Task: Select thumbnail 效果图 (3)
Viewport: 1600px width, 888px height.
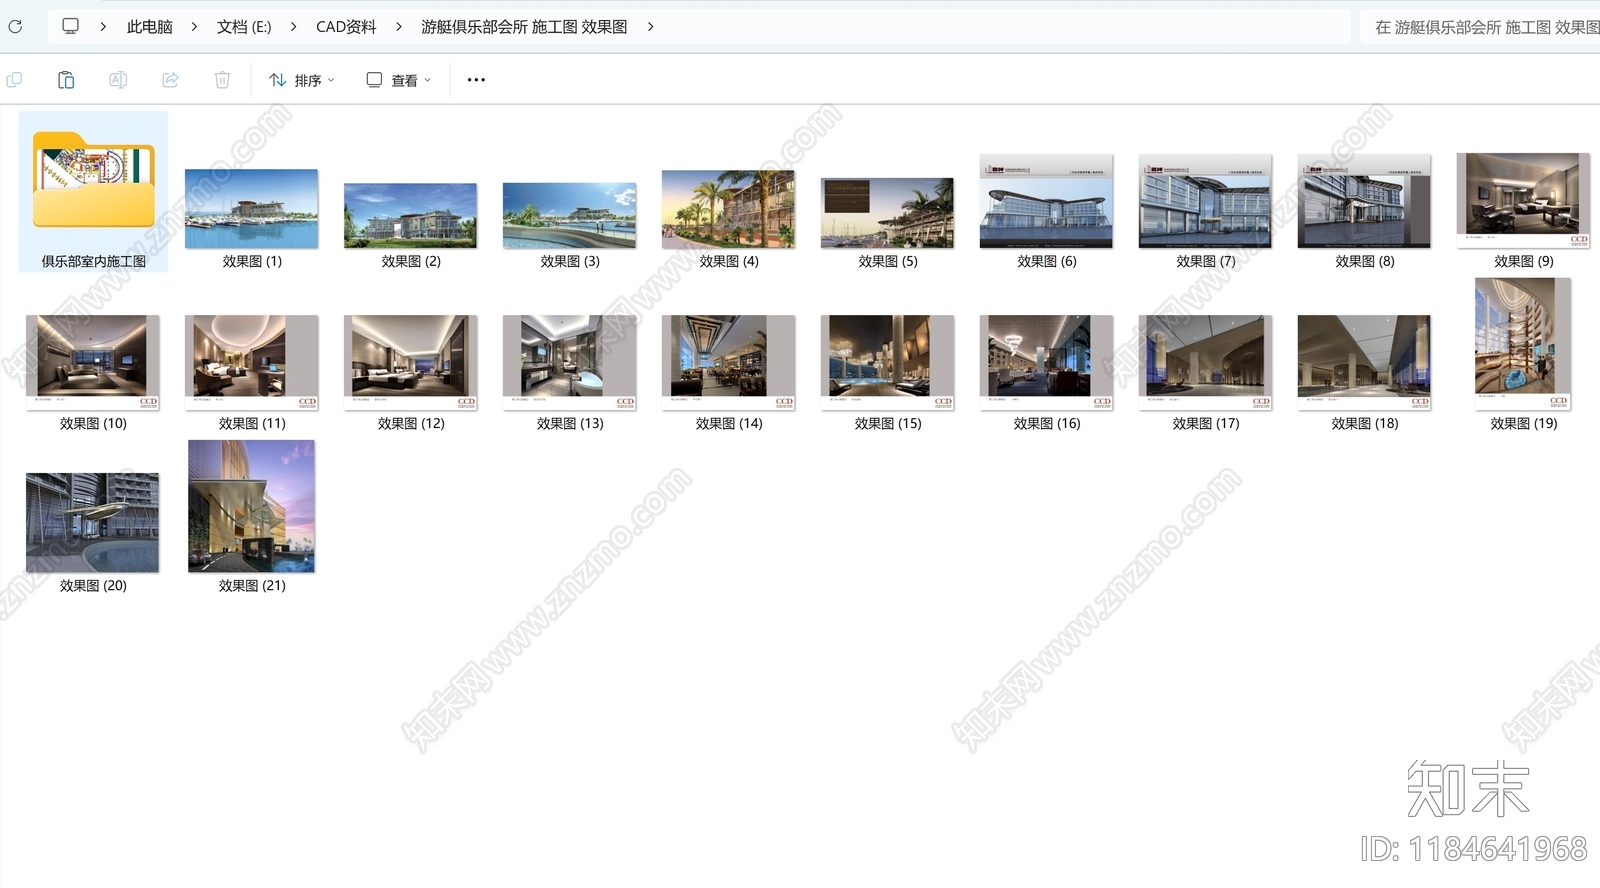Action: tap(569, 215)
